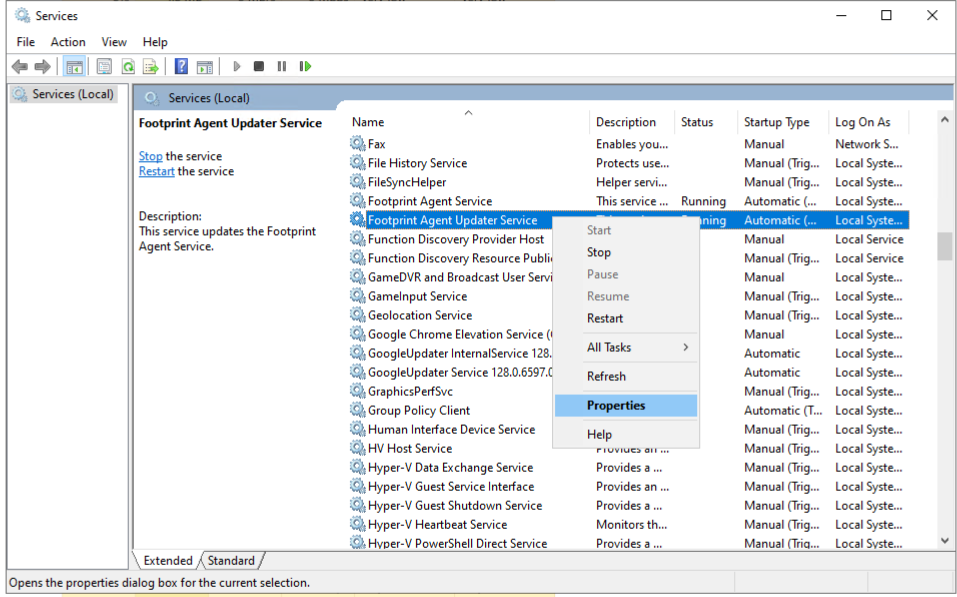The width and height of the screenshot is (957, 597).
Task: Click the gear icon beside GameInput Service
Action: click(358, 295)
